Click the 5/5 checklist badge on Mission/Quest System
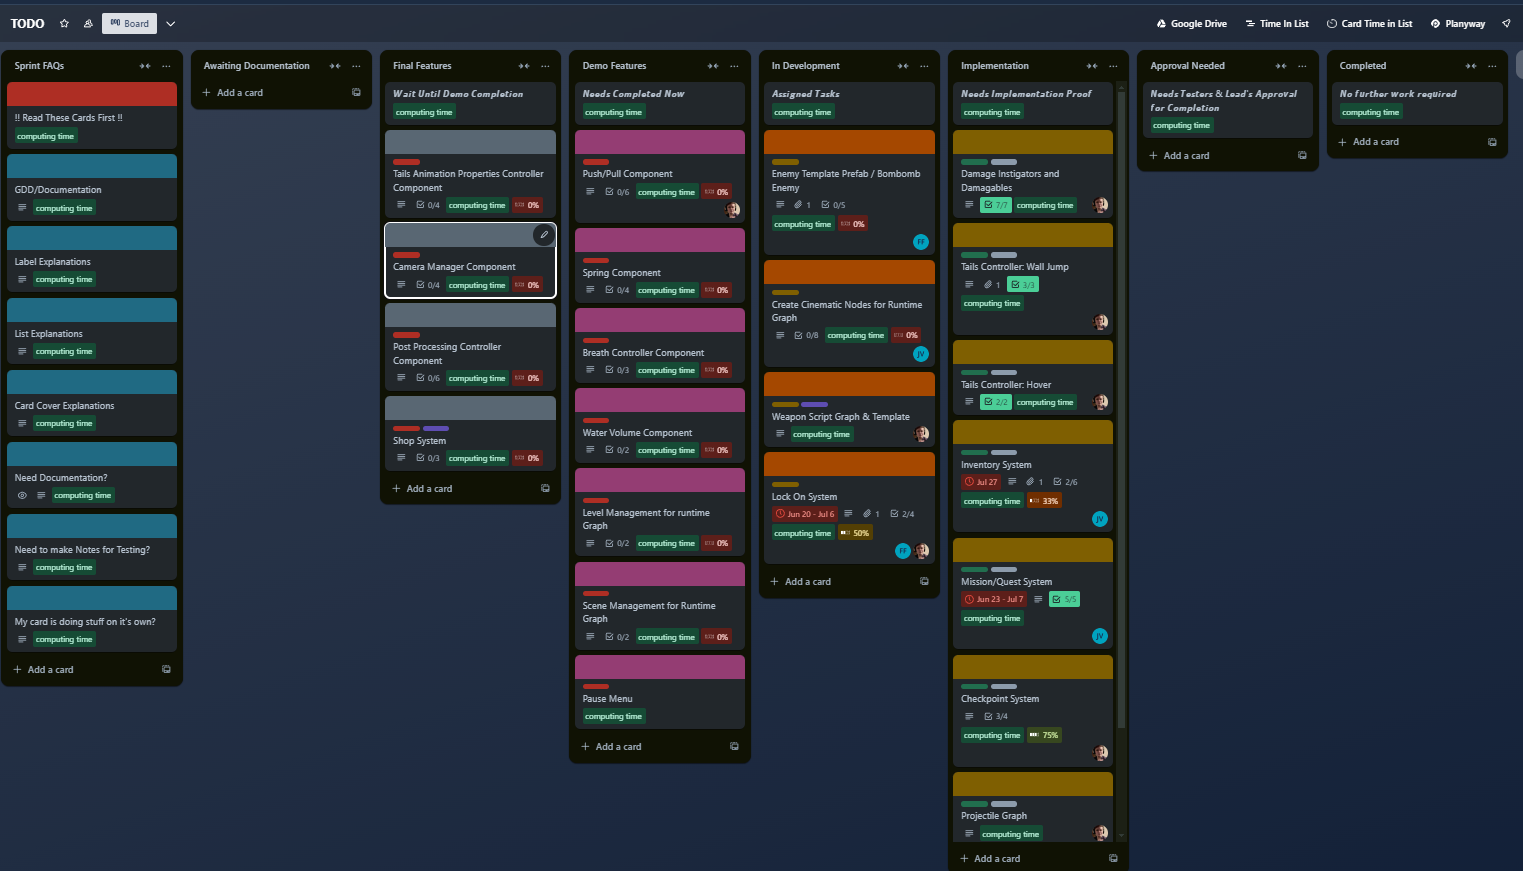This screenshot has width=1523, height=871. point(1064,599)
